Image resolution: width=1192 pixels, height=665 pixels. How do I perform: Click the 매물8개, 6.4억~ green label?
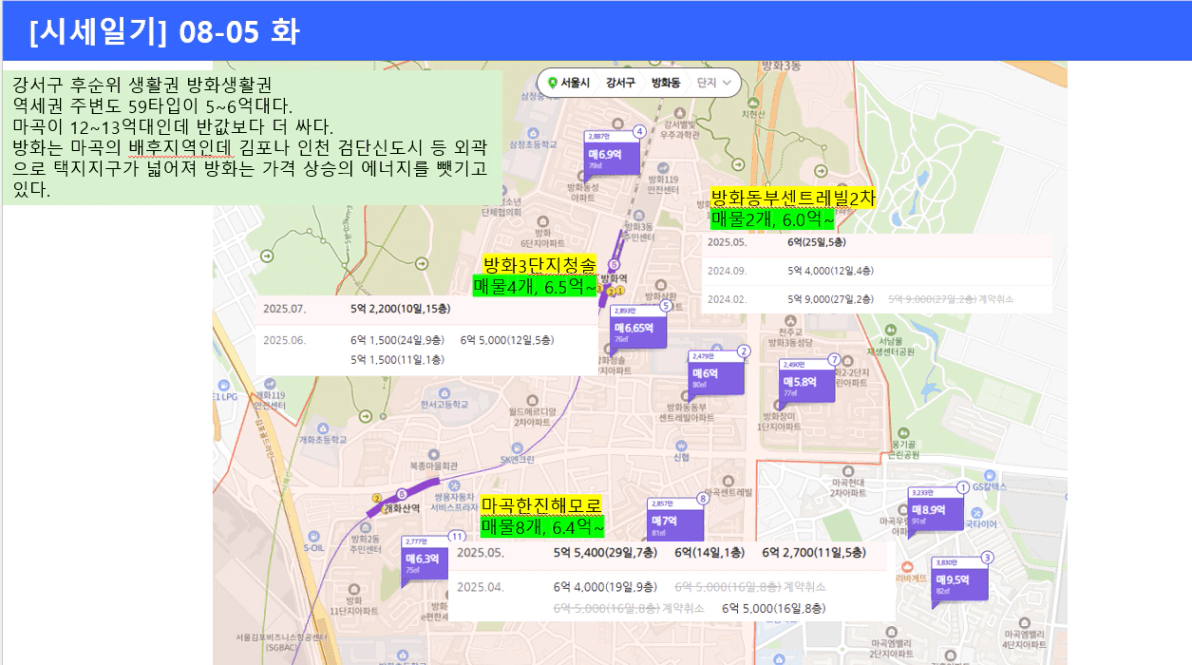pyautogui.click(x=542, y=527)
